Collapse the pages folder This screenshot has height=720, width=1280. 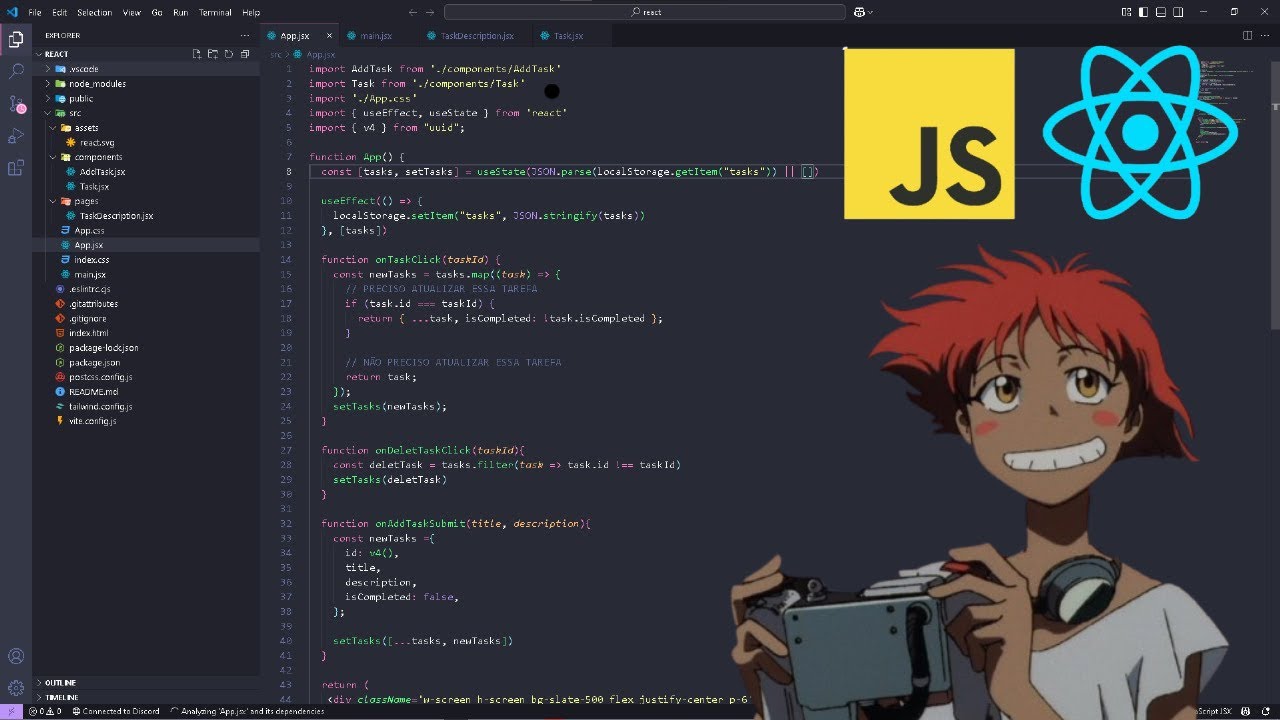(54, 201)
